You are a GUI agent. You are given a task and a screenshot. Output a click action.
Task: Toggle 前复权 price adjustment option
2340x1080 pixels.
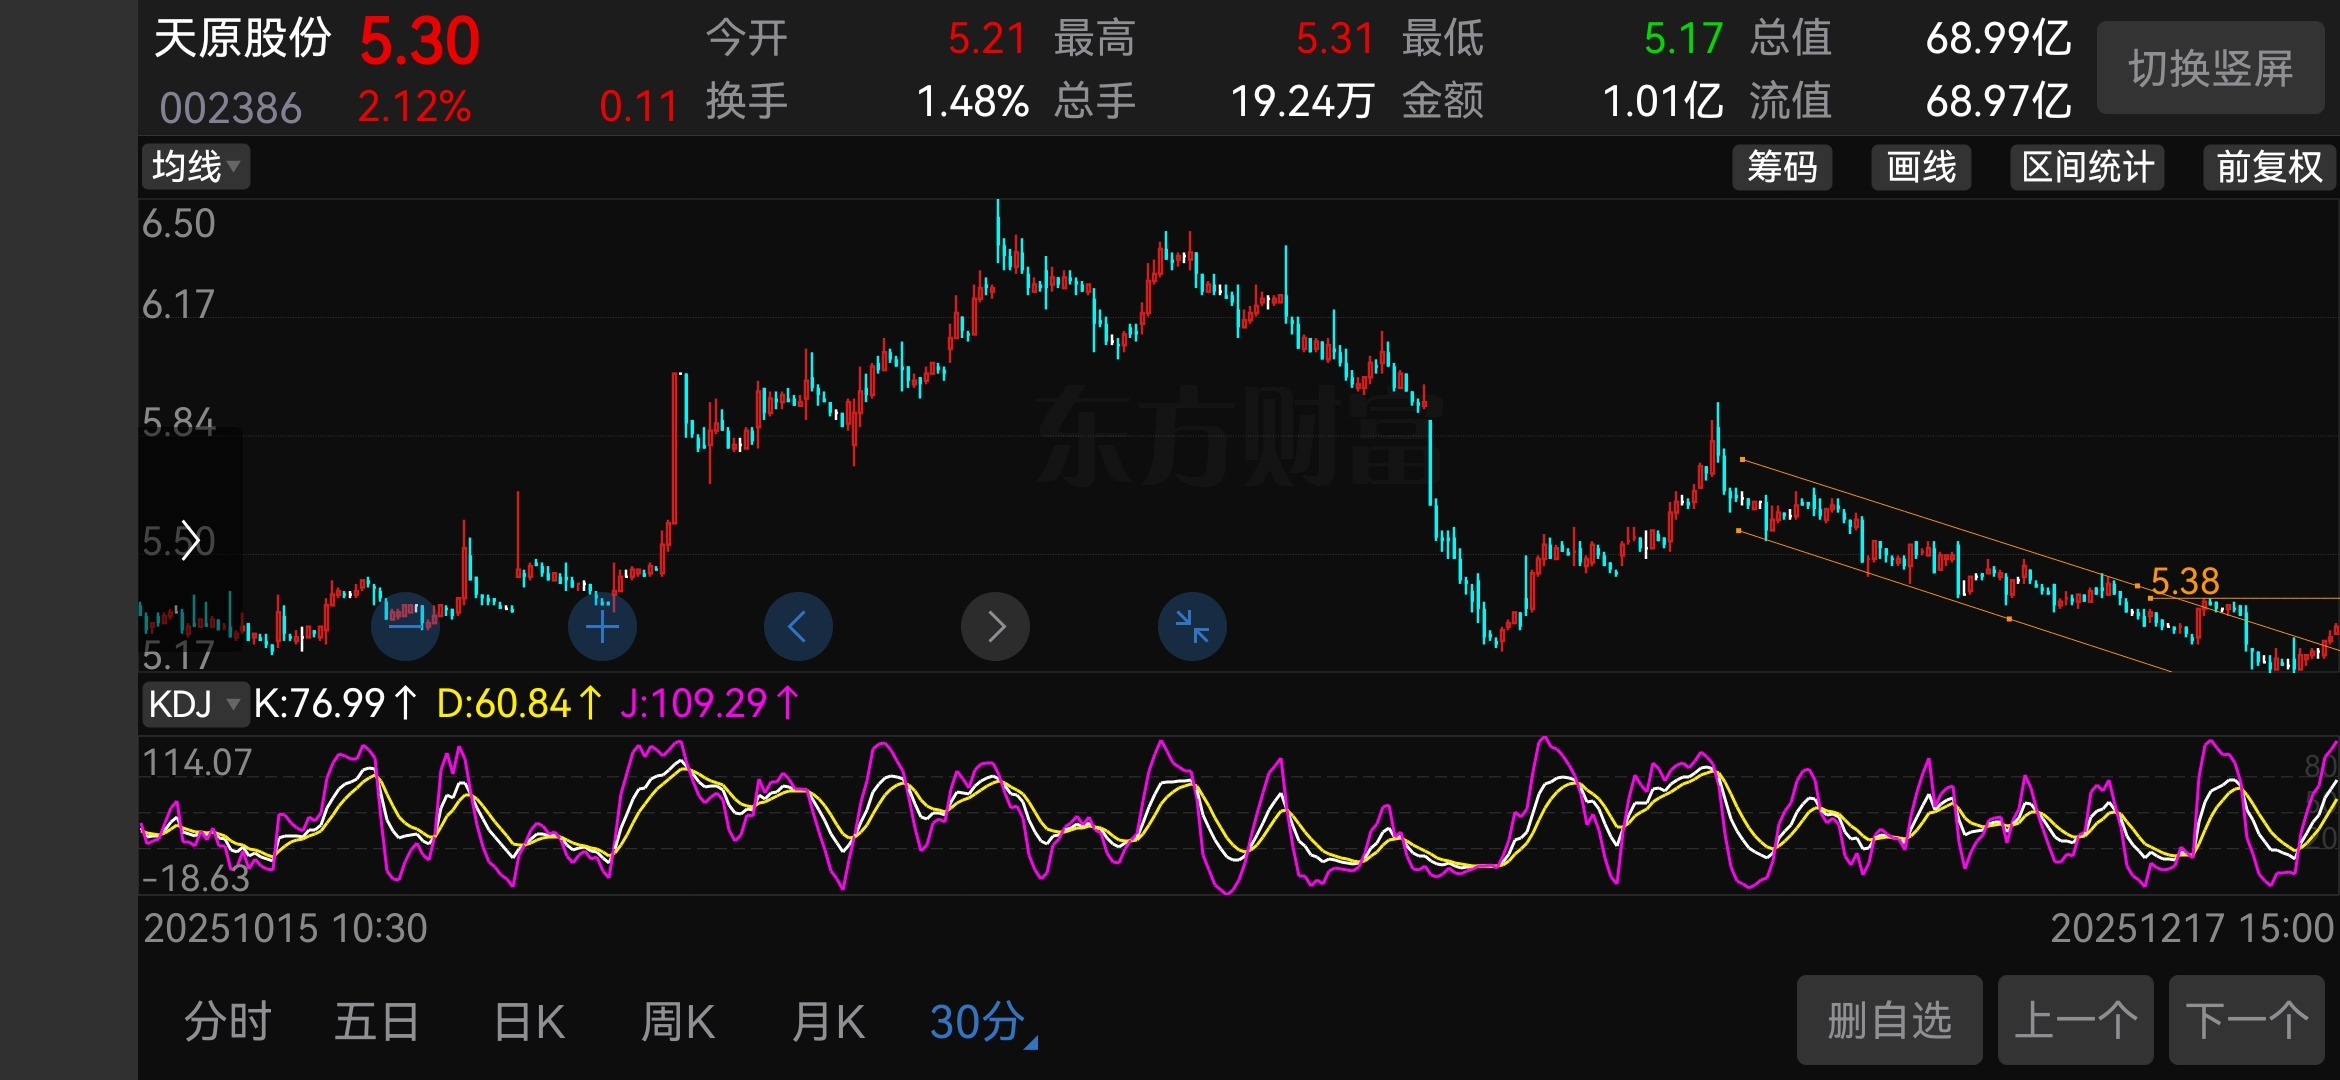click(x=2268, y=167)
